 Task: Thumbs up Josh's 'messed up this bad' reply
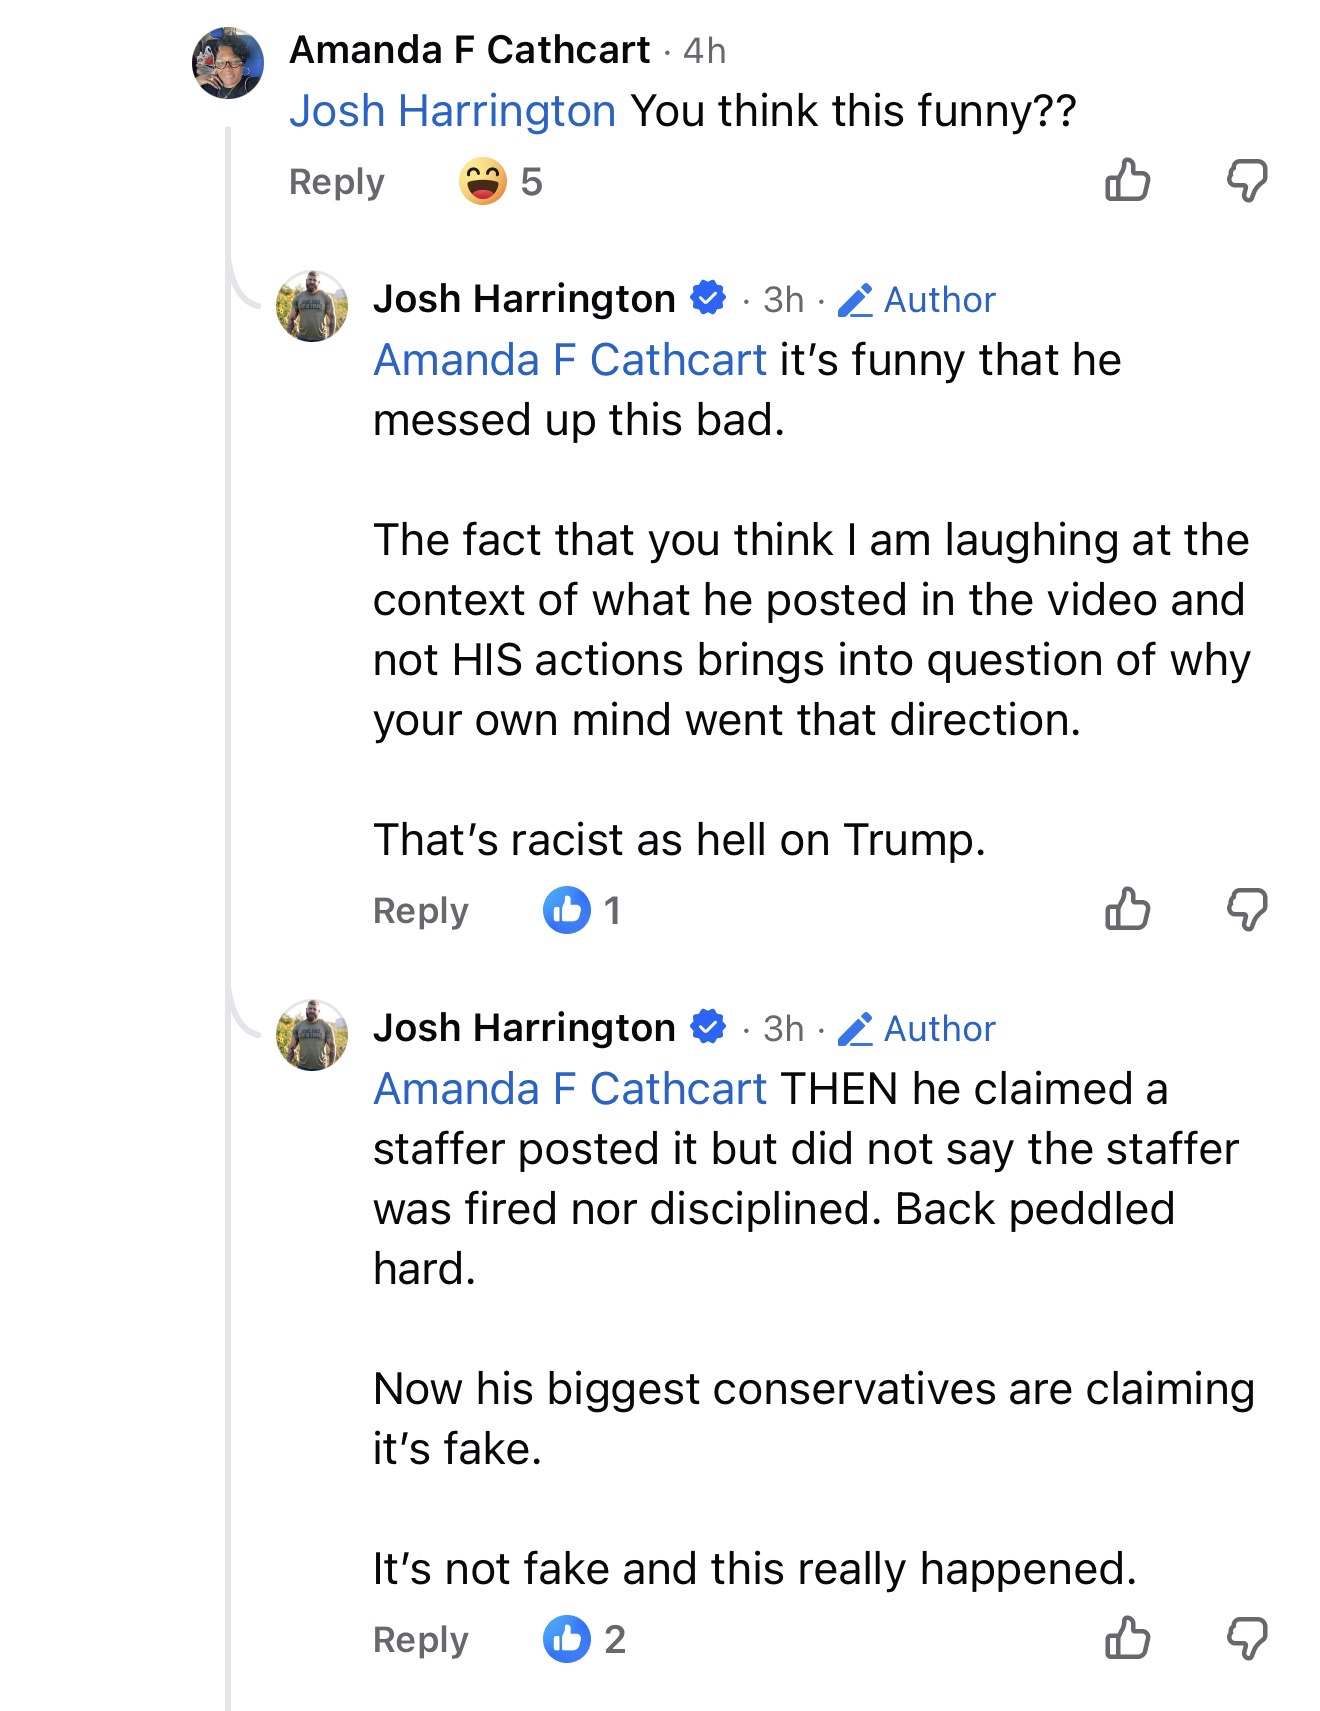point(1127,910)
